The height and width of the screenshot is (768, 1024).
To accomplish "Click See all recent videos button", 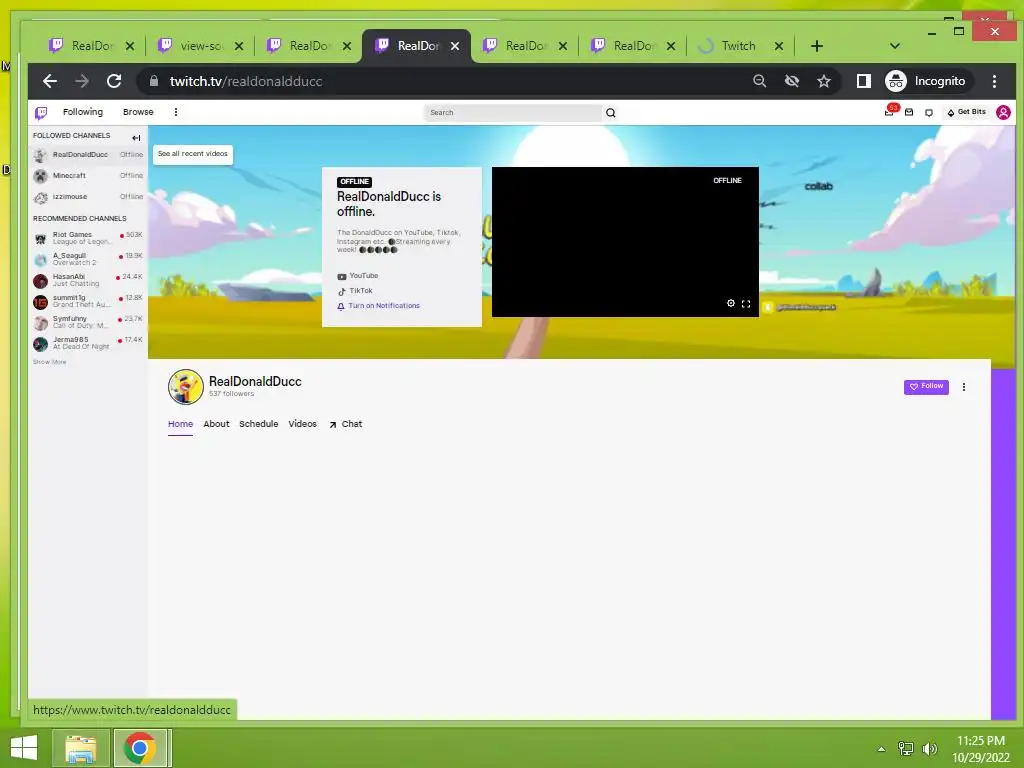I will (193, 154).
